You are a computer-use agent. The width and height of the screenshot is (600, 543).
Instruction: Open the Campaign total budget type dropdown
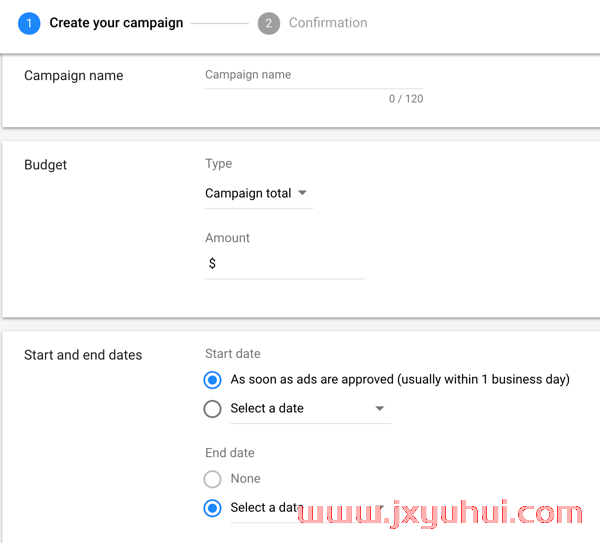pos(259,194)
